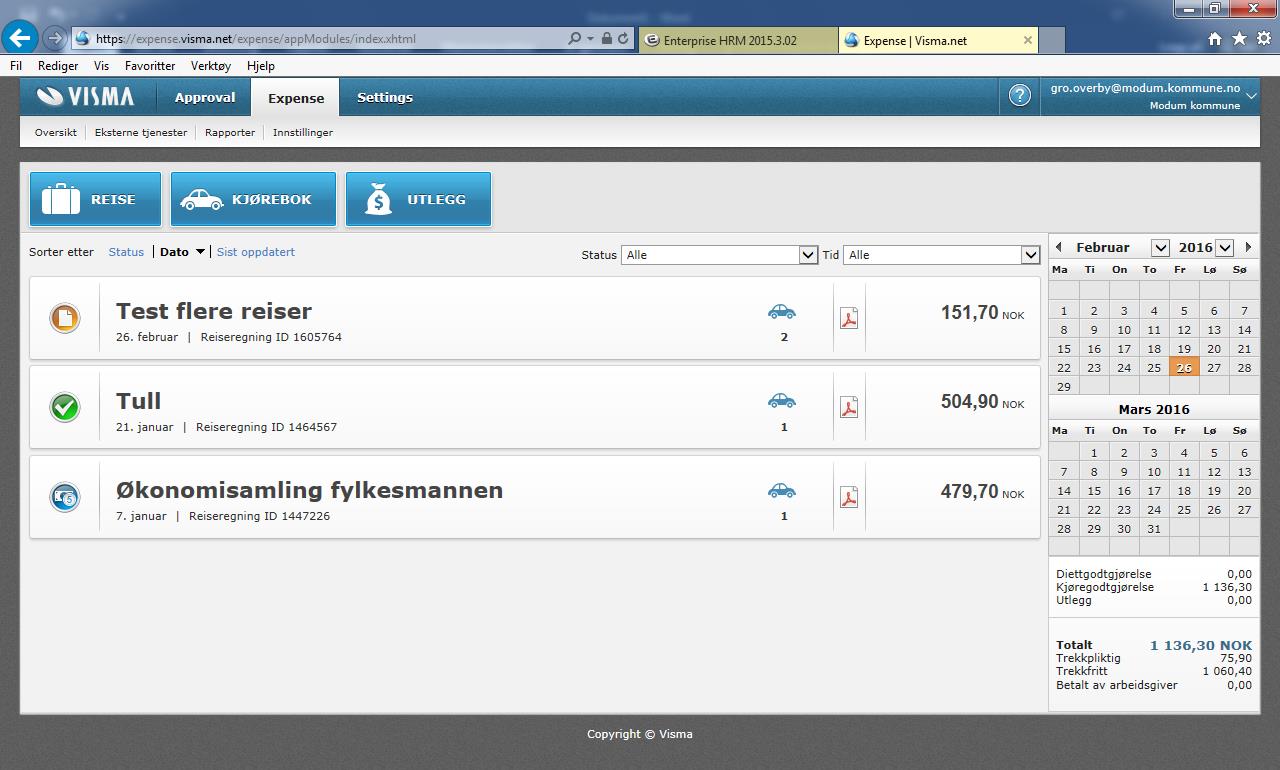Open the Settings tab
Image resolution: width=1280 pixels, height=770 pixels.
[x=385, y=97]
